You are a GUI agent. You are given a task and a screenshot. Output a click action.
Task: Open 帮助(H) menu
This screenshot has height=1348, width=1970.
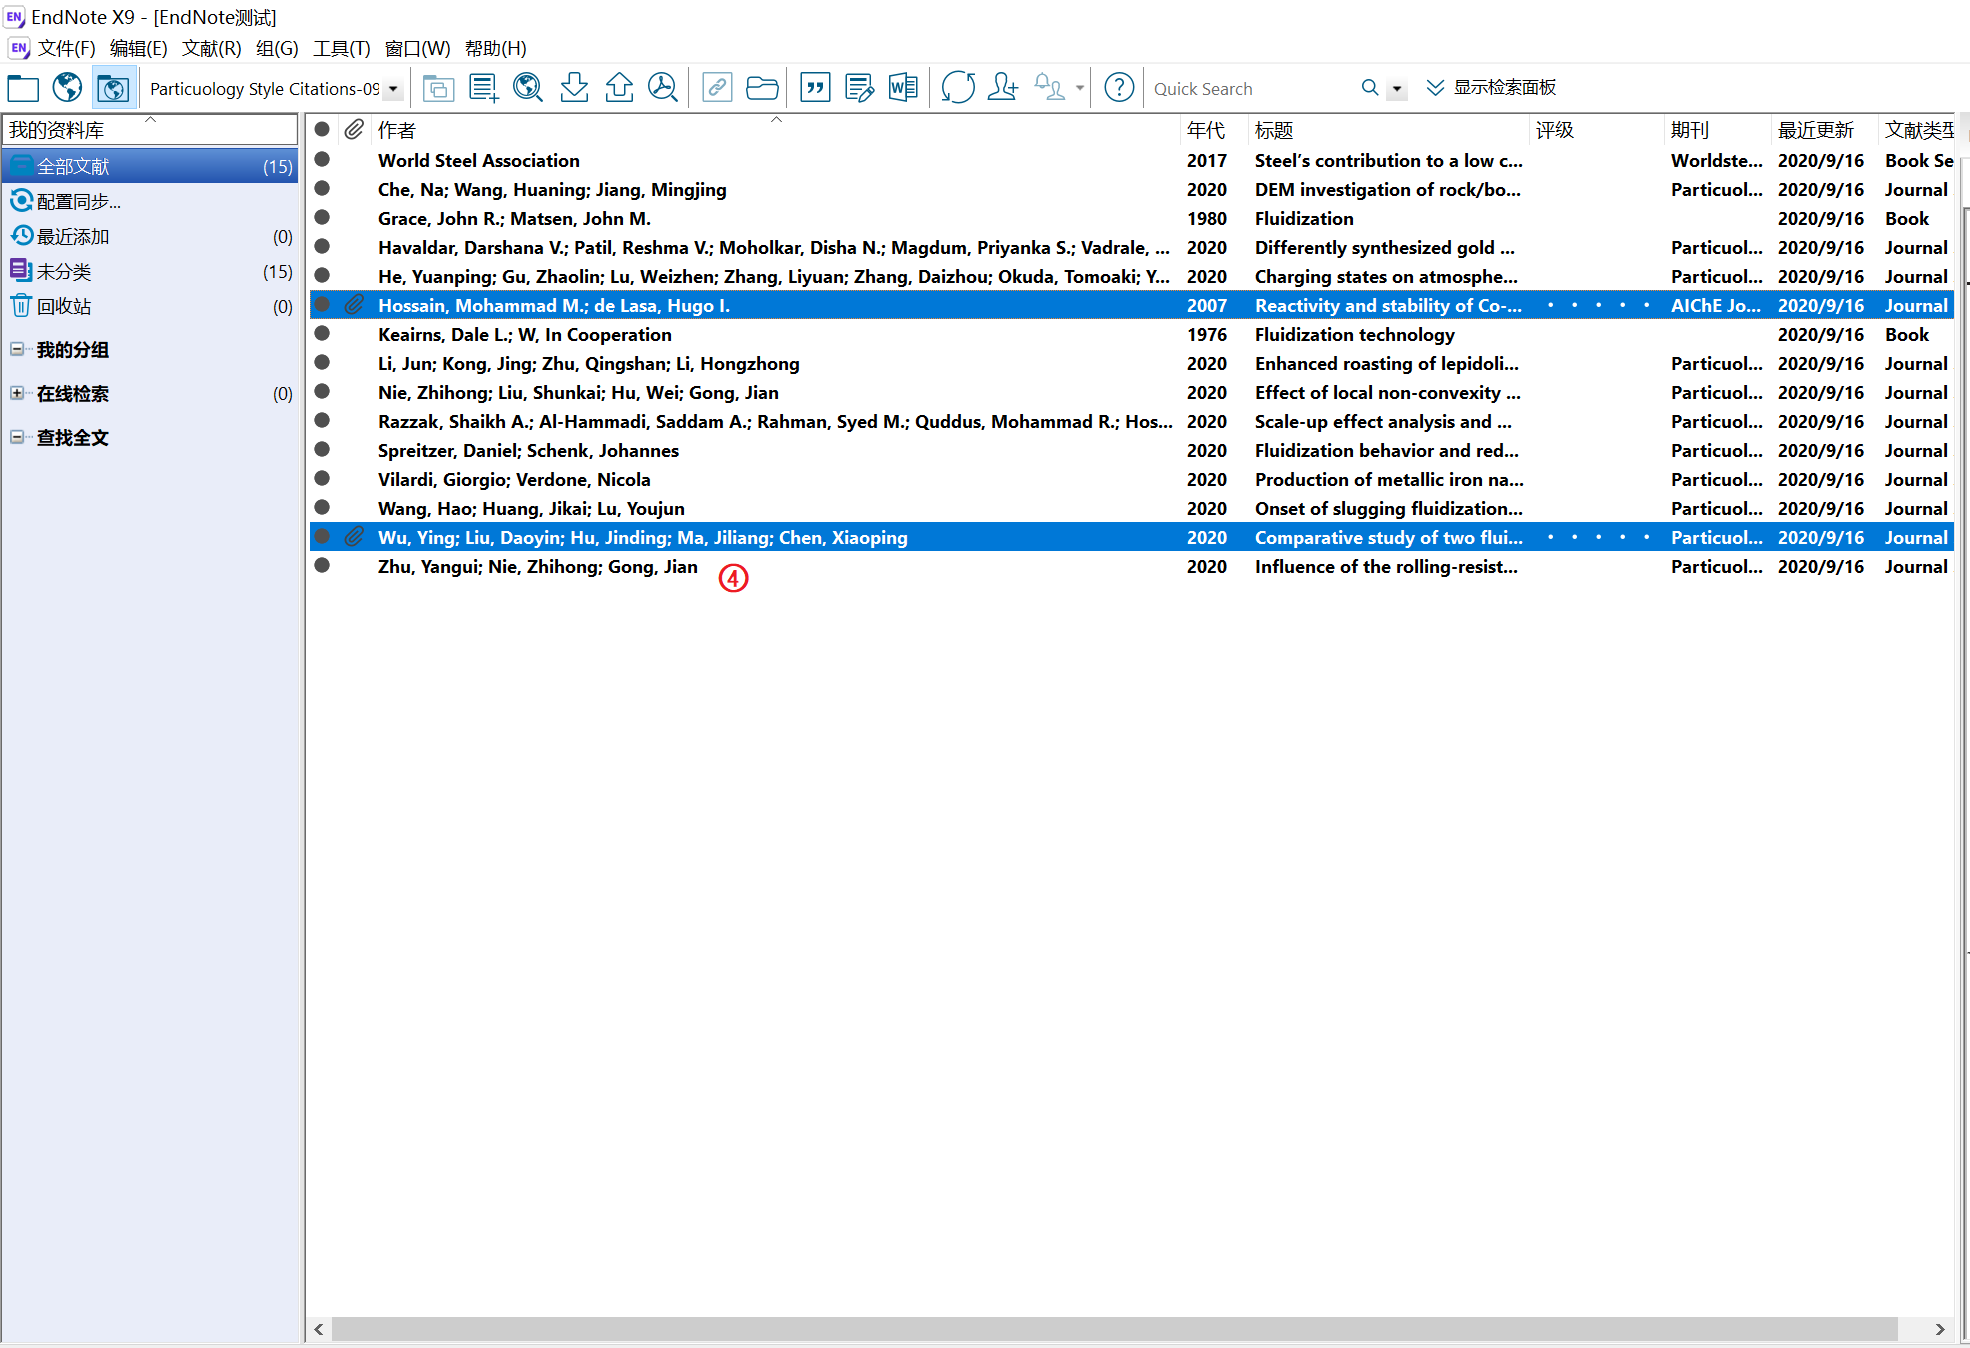click(495, 48)
